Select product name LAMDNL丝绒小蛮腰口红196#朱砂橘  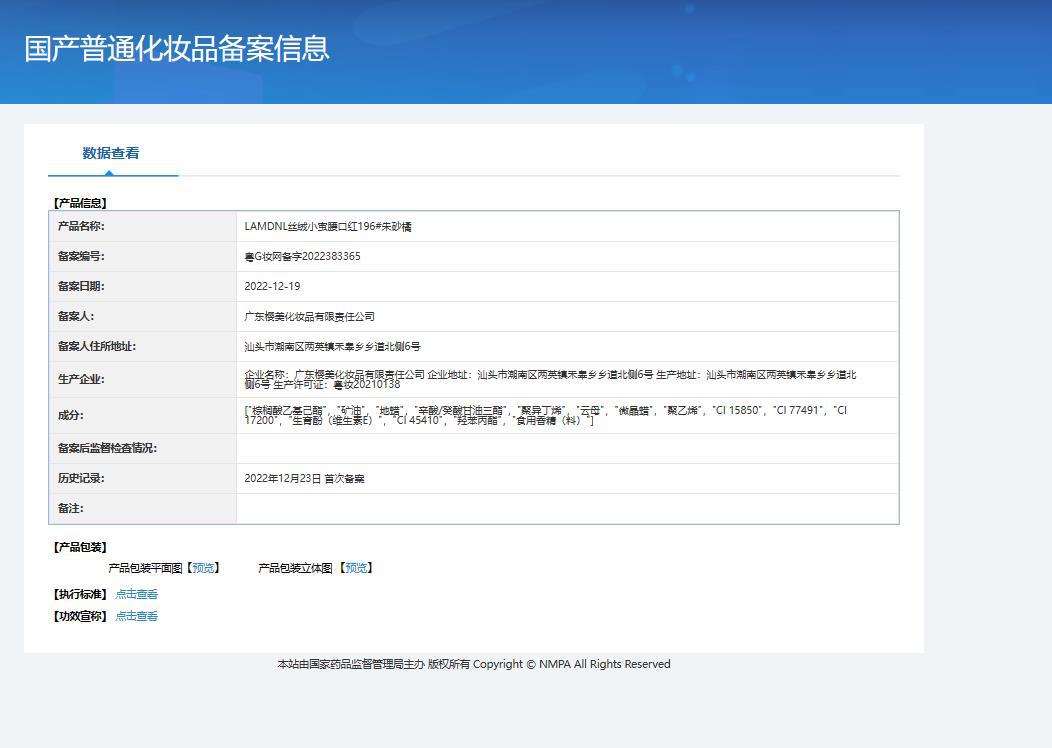click(x=328, y=227)
